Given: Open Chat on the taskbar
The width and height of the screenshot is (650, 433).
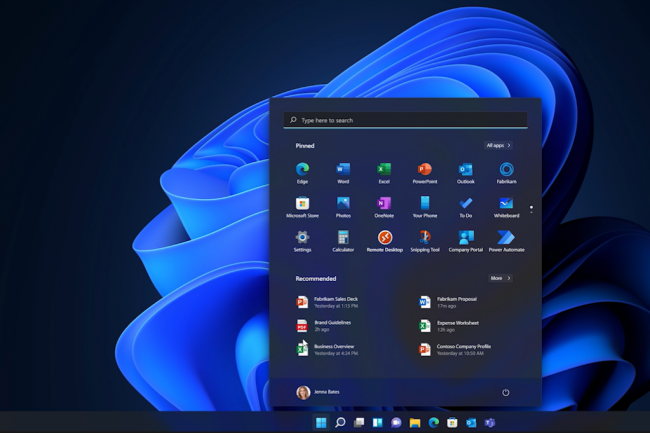Looking at the screenshot, I should 396,423.
